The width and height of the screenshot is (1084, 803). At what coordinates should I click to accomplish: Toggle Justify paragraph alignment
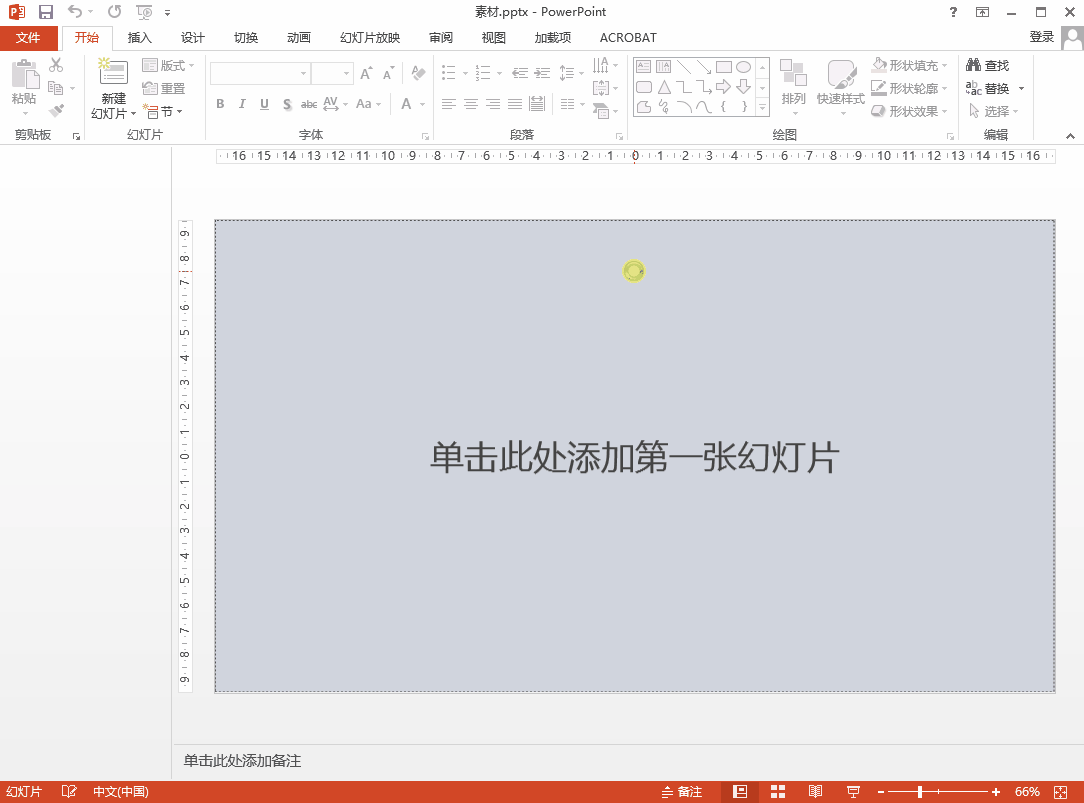pos(515,104)
